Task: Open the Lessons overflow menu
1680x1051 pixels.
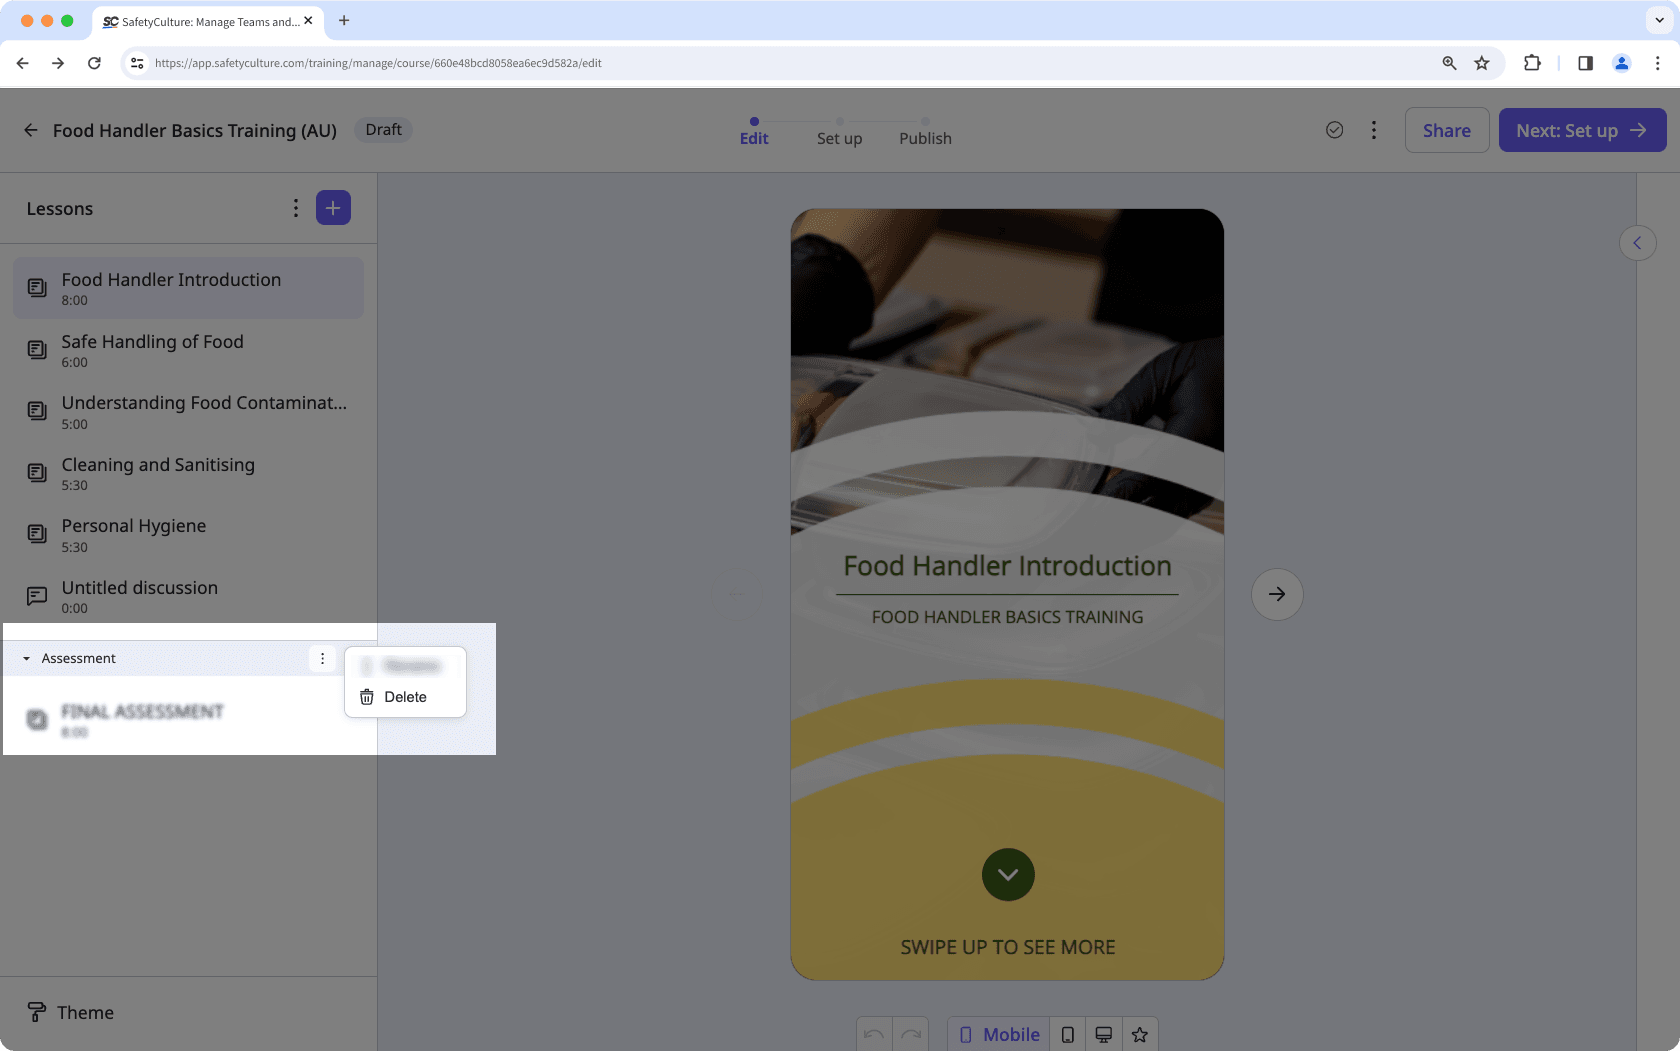Action: [x=295, y=207]
